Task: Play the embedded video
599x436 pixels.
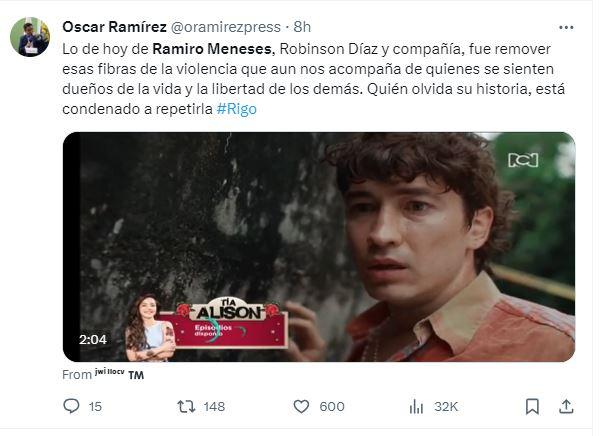Action: click(319, 247)
